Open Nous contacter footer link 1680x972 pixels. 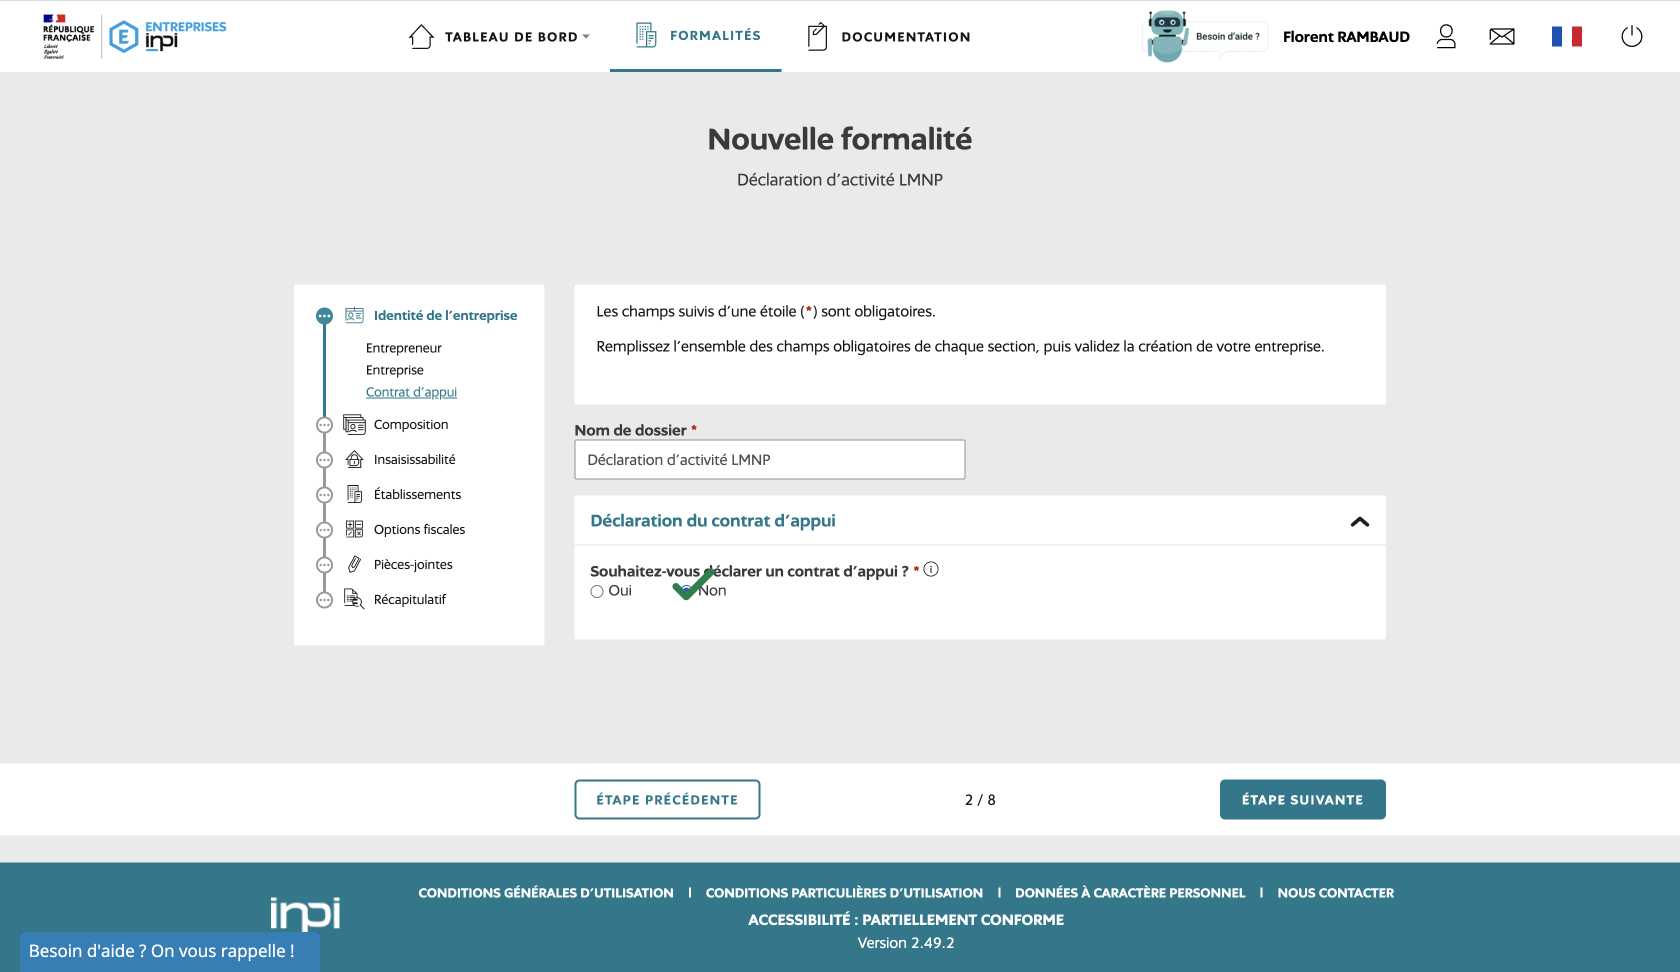(1335, 893)
